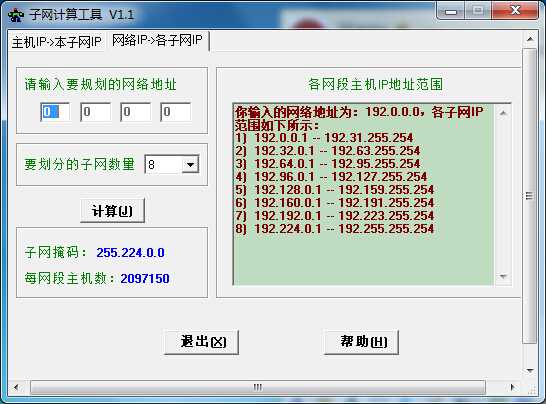Screen dimensions: 546x404
Task: Switch to the 主机IP->本子网IP tab
Action: coord(56,42)
